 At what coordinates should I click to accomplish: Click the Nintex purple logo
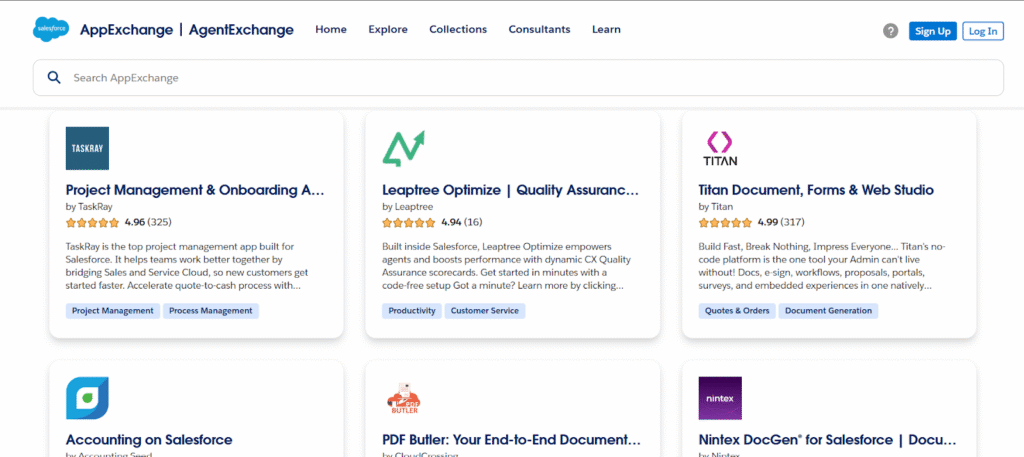(720, 398)
